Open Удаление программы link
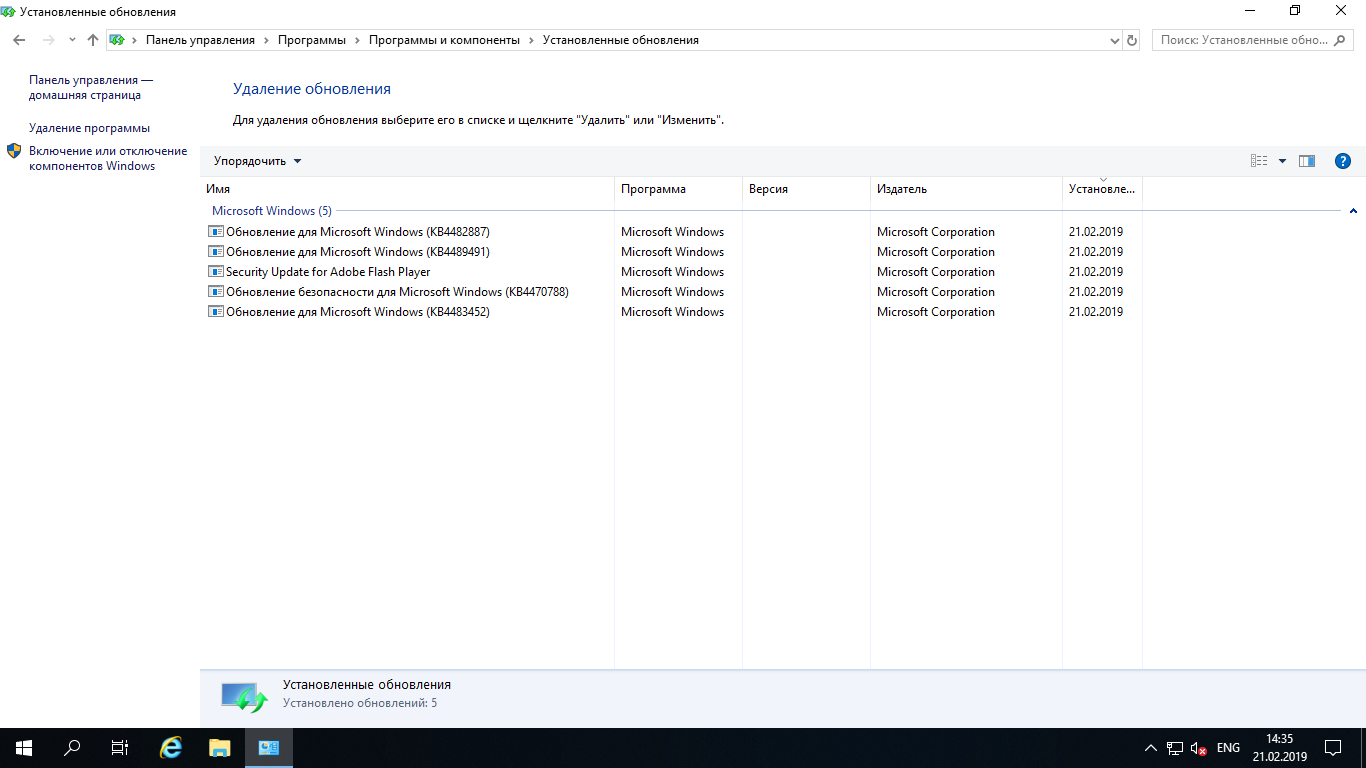Image resolution: width=1366 pixels, height=768 pixels. (89, 128)
